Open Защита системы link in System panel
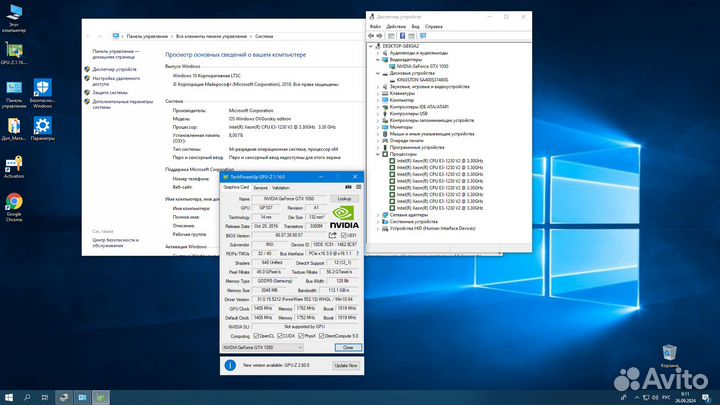Screen dimensions: 720x405 pos(110,93)
